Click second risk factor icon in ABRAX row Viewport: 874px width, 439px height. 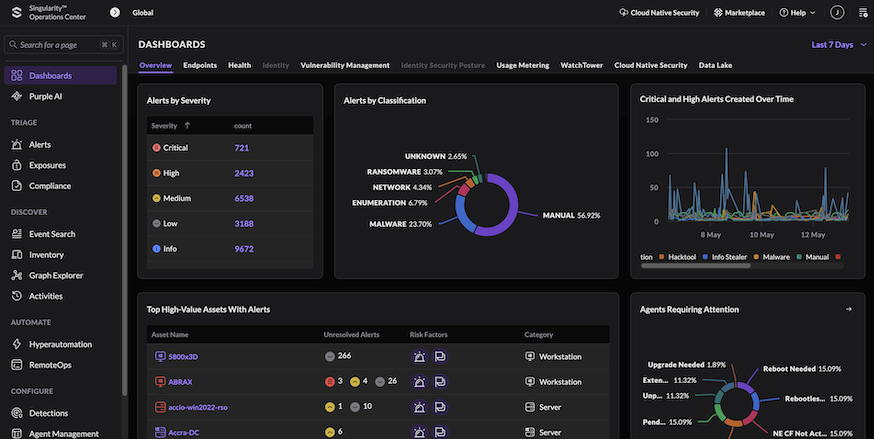(x=440, y=382)
